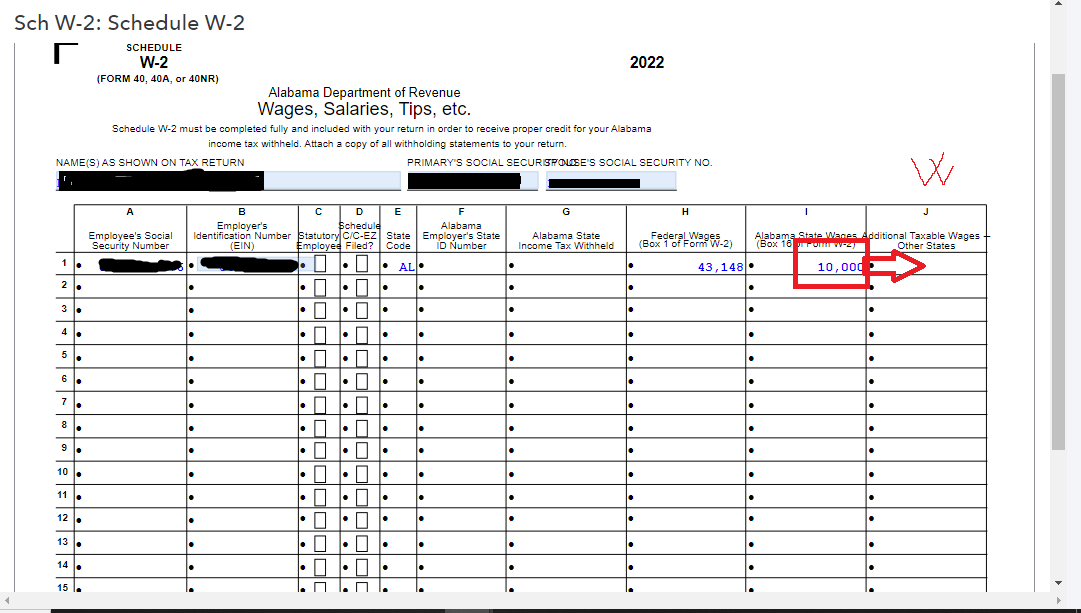
Task: Select the Primary's Social Security No. field
Action: point(470,180)
